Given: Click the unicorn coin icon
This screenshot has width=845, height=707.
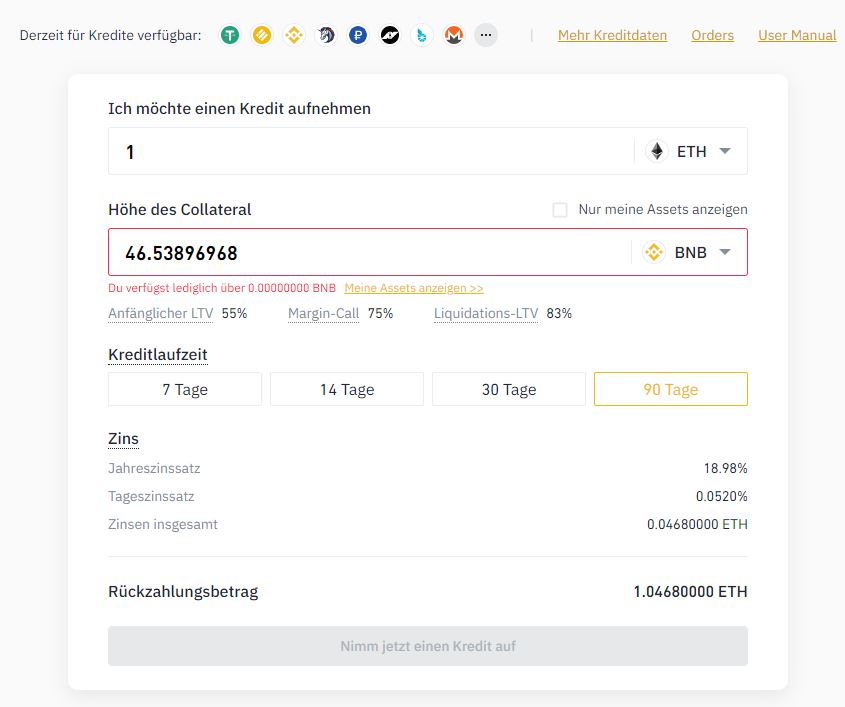Looking at the screenshot, I should point(326,35).
